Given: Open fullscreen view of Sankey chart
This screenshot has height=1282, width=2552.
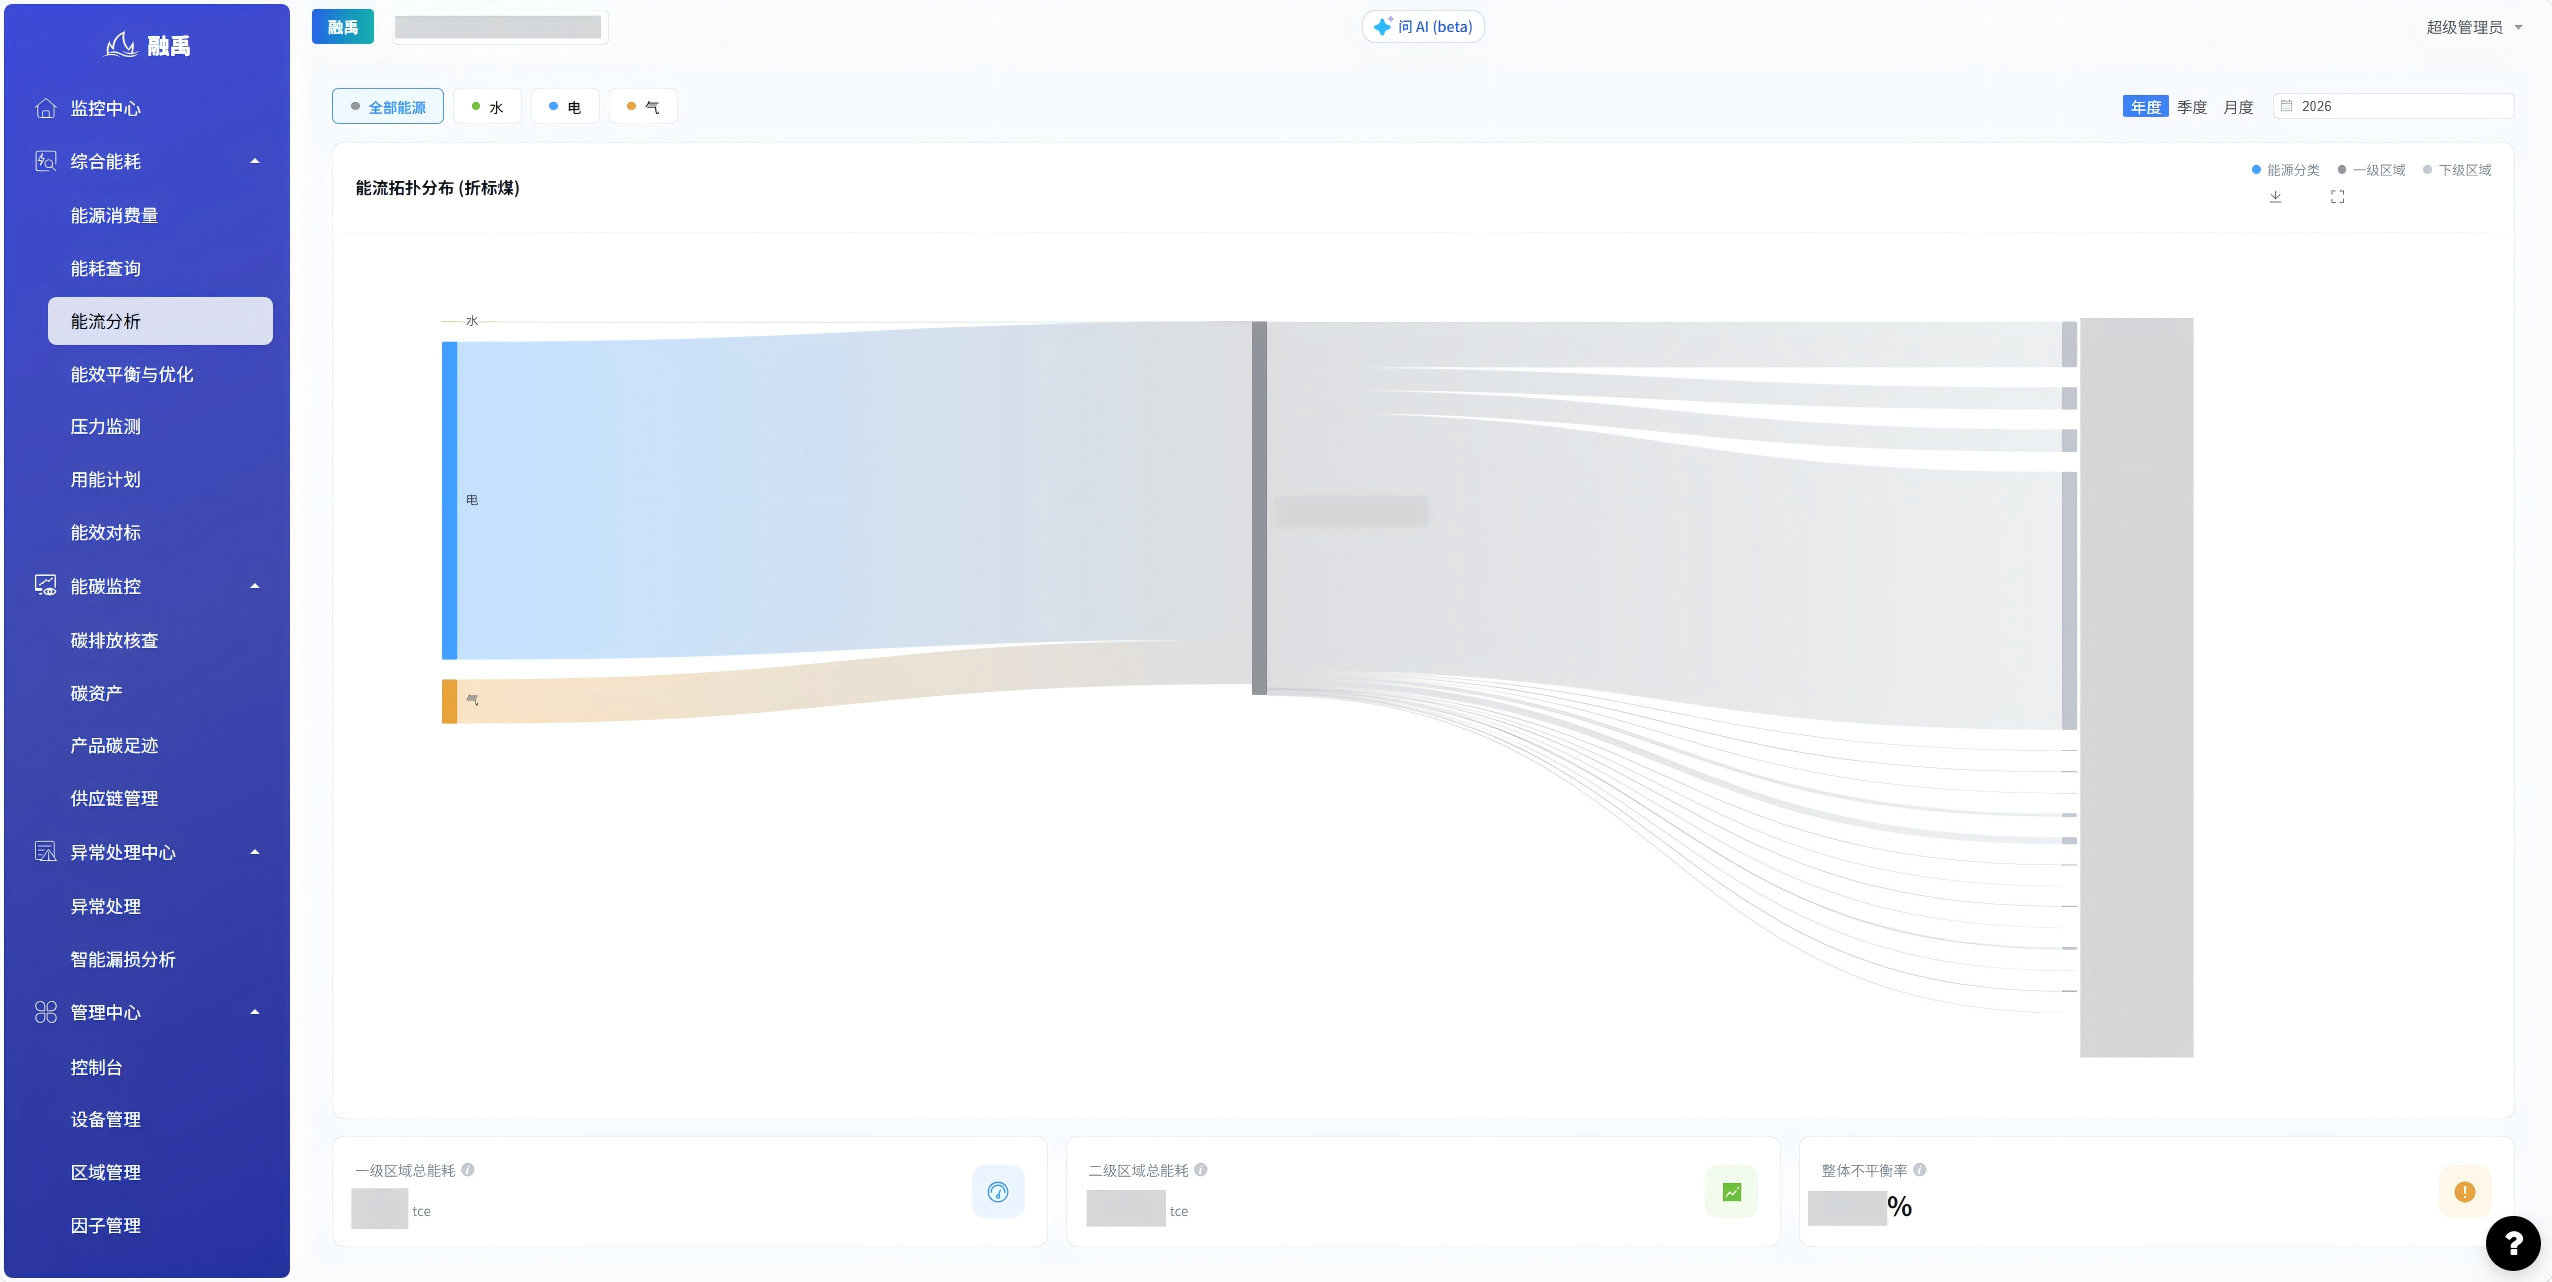Looking at the screenshot, I should 2337,197.
